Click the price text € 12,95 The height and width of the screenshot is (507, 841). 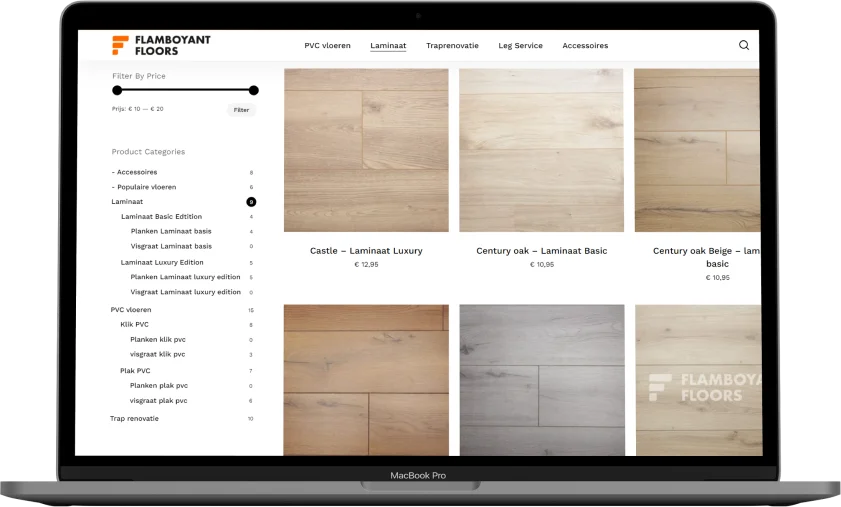pos(366,264)
